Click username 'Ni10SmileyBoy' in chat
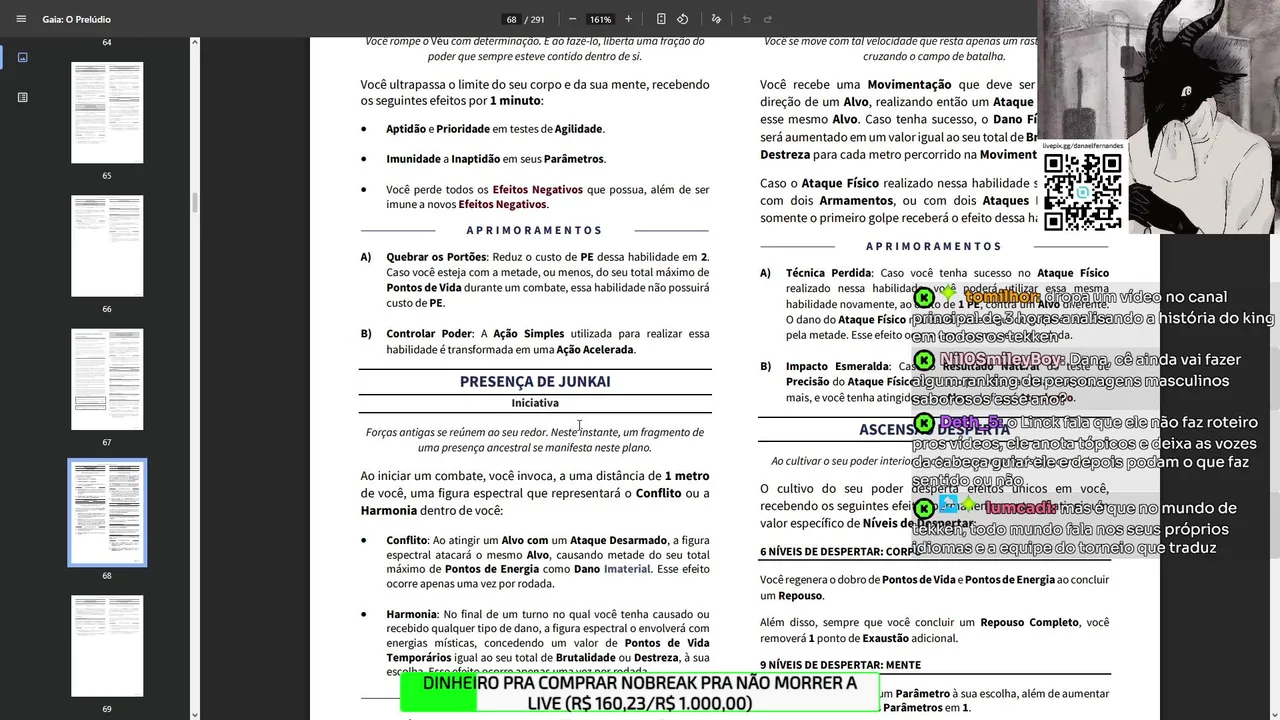This screenshot has height=720, width=1280. [x=1001, y=360]
